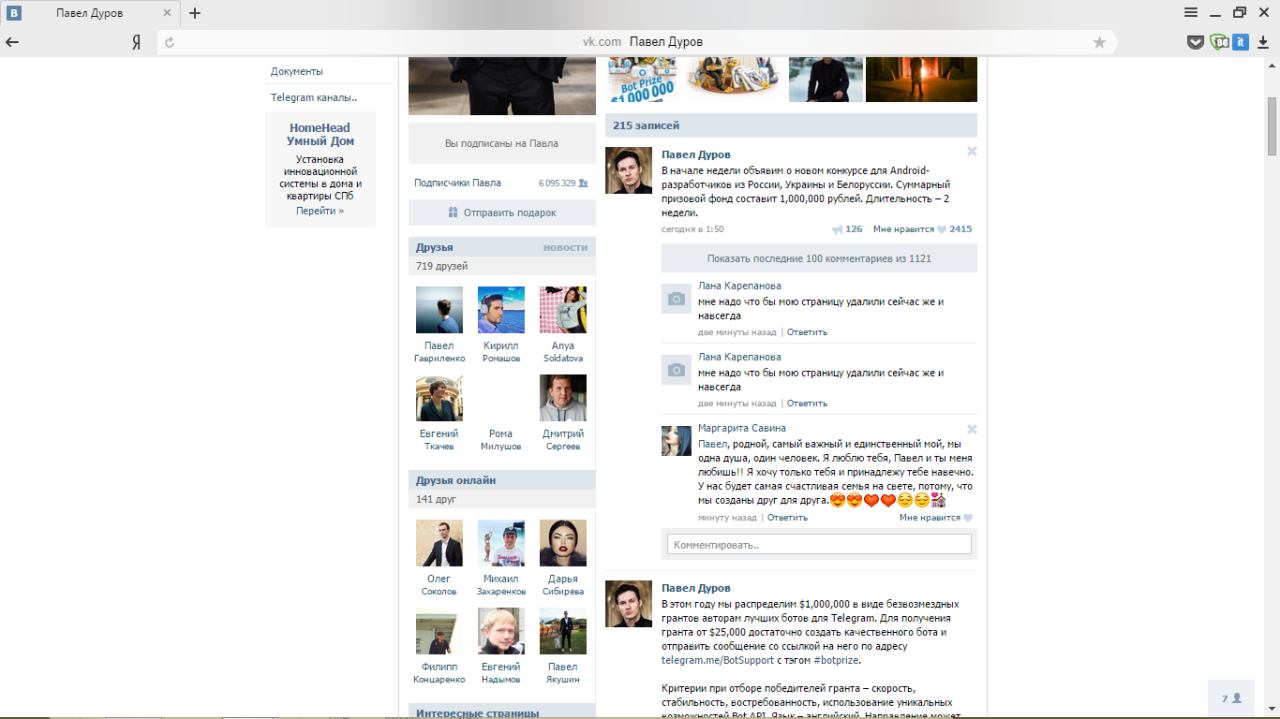Like Маргарита Савина's comment
Screen dimensions: 1280x719
935,518
